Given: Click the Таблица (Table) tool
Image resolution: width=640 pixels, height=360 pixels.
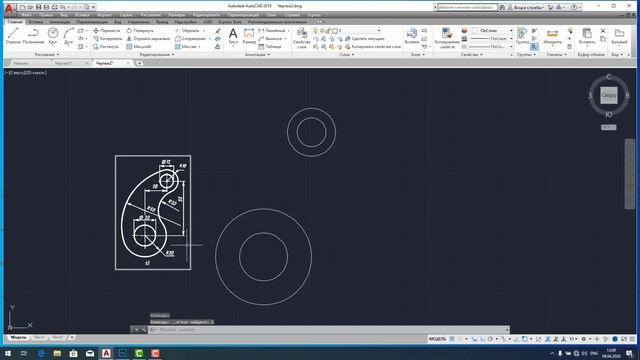Looking at the screenshot, I should click(x=270, y=47).
